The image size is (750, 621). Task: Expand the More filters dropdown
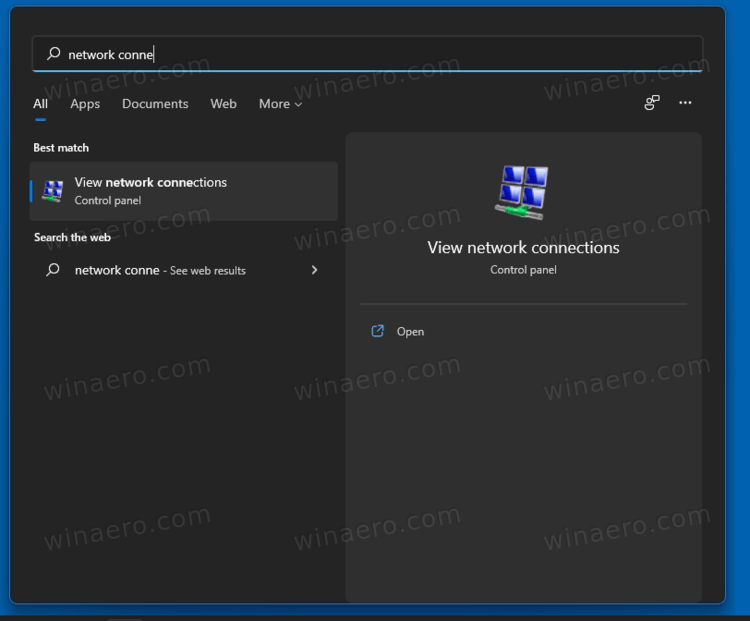pyautogui.click(x=280, y=104)
